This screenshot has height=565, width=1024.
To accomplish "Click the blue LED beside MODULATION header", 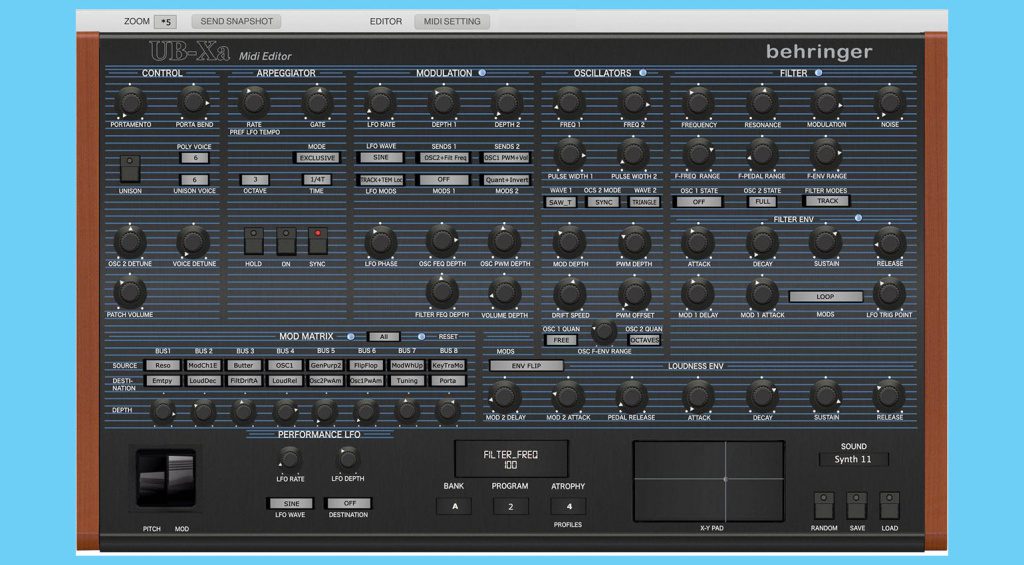I will [x=482, y=73].
